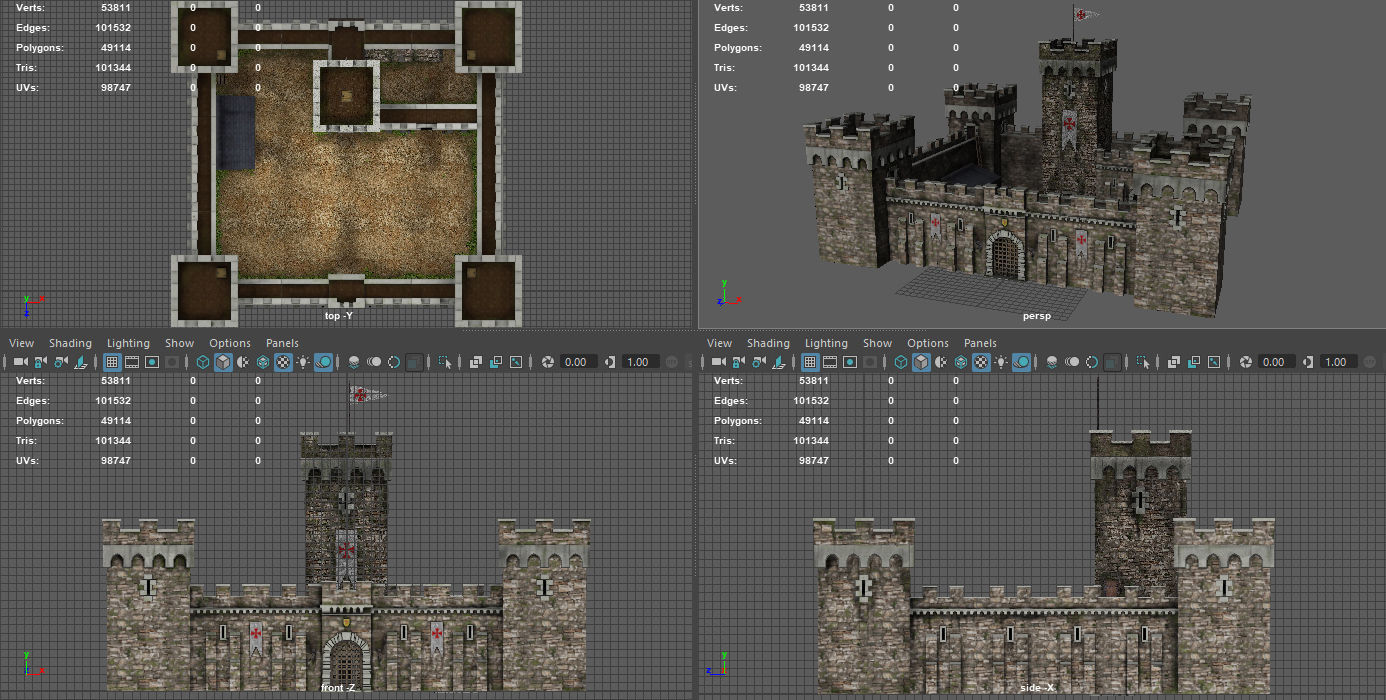Image resolution: width=1386 pixels, height=700 pixels.
Task: Open Show menu of side panel
Action: click(x=877, y=343)
